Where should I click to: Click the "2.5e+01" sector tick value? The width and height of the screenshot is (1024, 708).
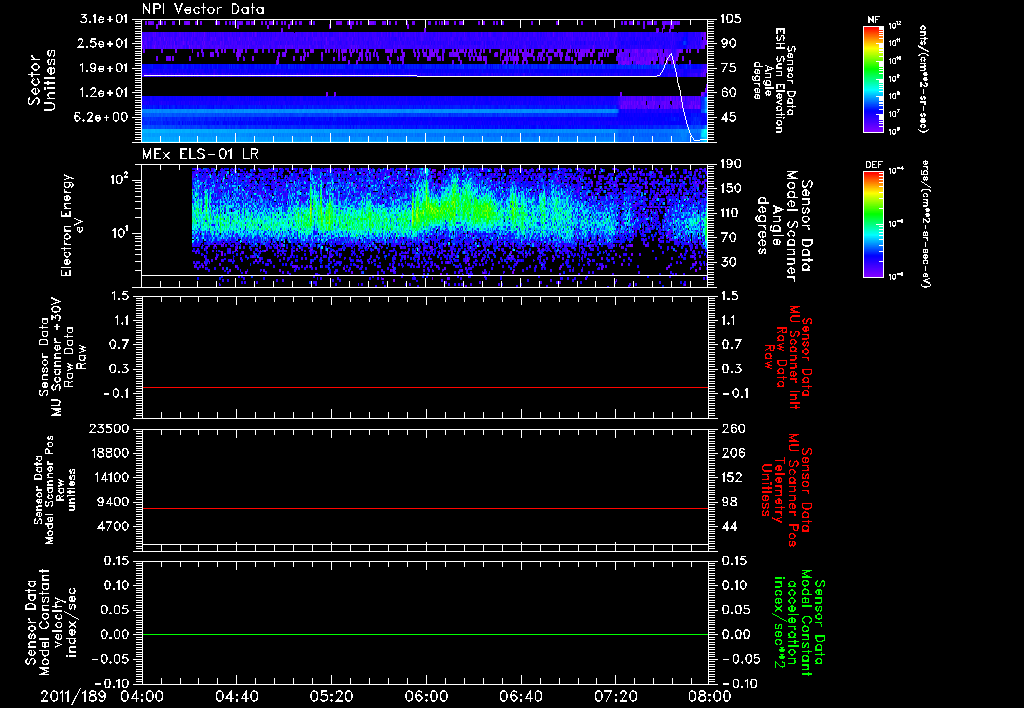click(103, 43)
